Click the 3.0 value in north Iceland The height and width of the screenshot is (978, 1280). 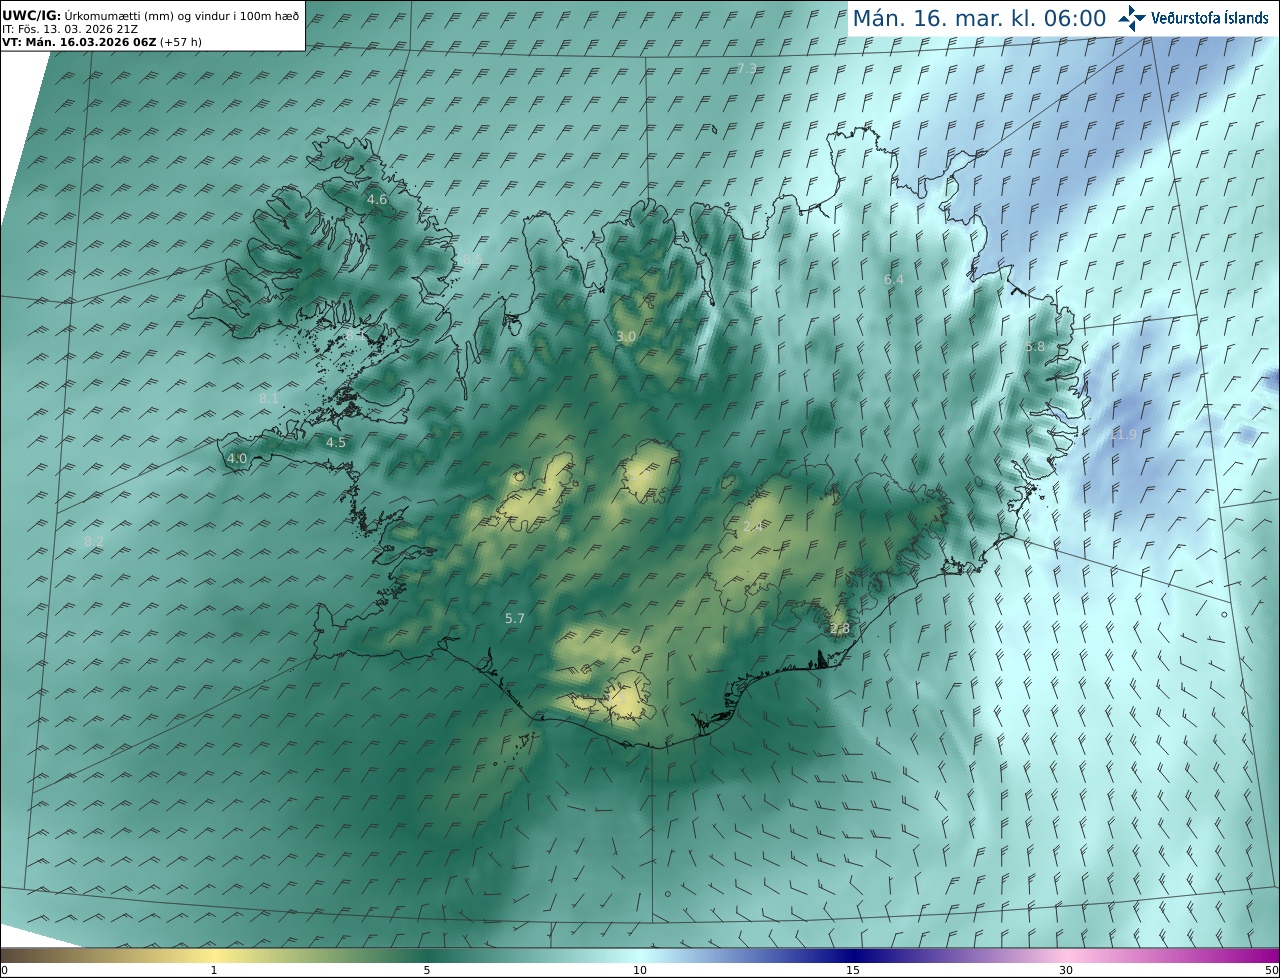point(626,337)
